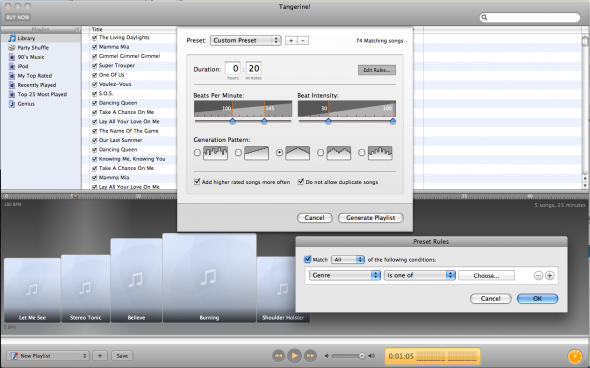Select the peak-shaped generation pattern radio
The image size is (590, 368).
[x=279, y=153]
